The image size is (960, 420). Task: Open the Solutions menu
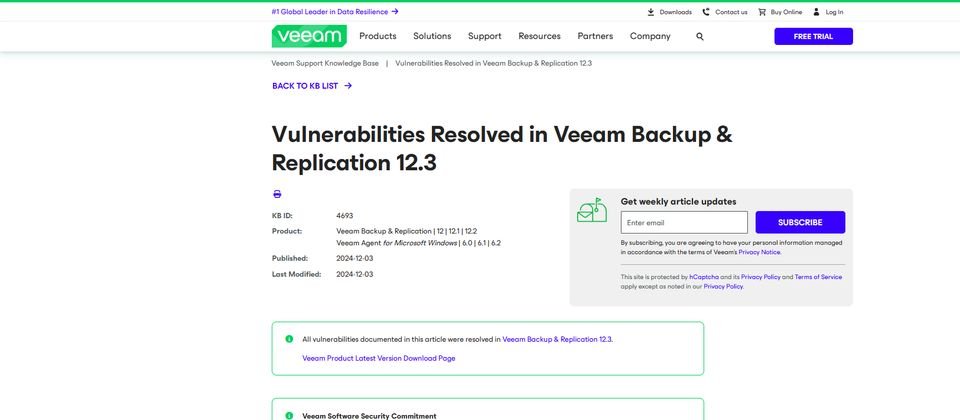(432, 36)
